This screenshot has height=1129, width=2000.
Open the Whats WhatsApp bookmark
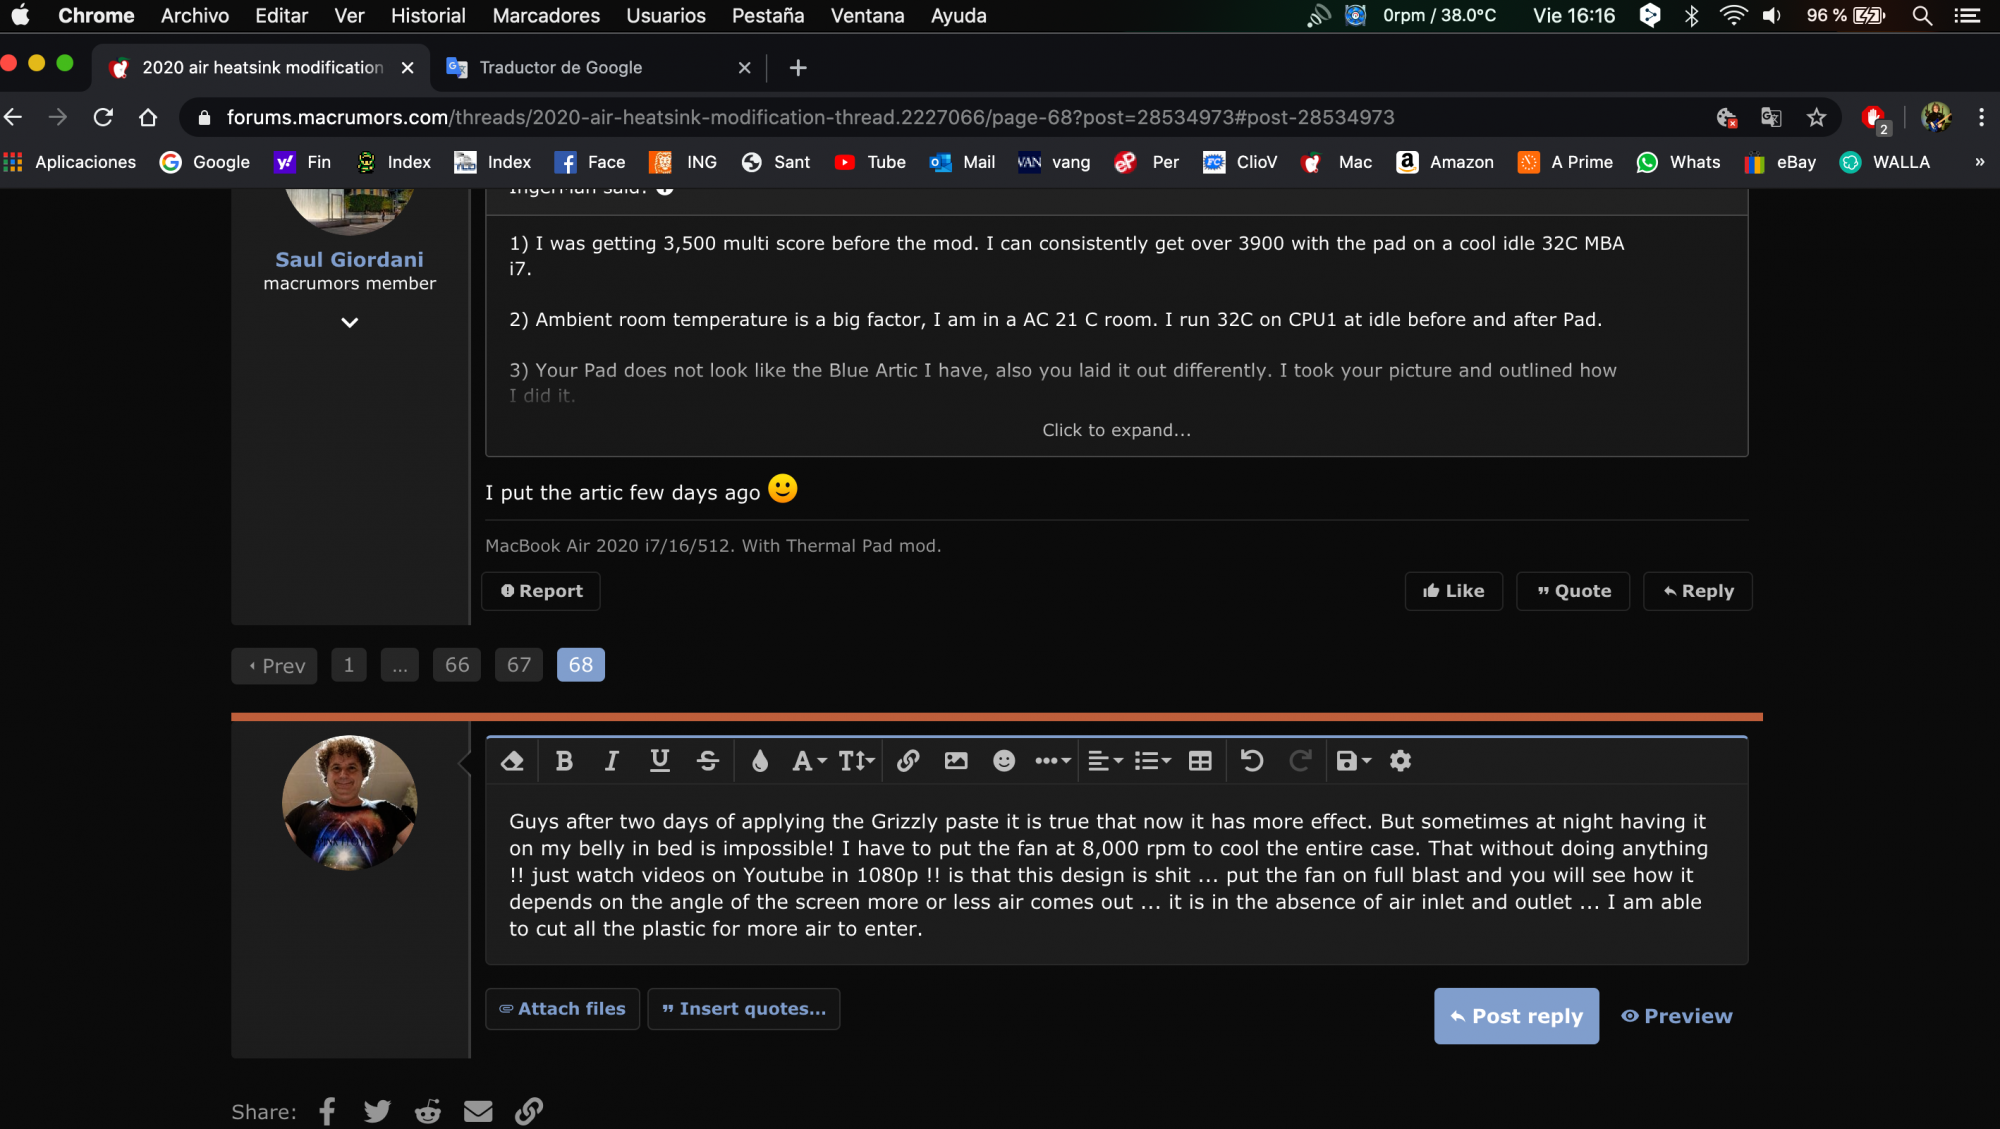[1678, 162]
